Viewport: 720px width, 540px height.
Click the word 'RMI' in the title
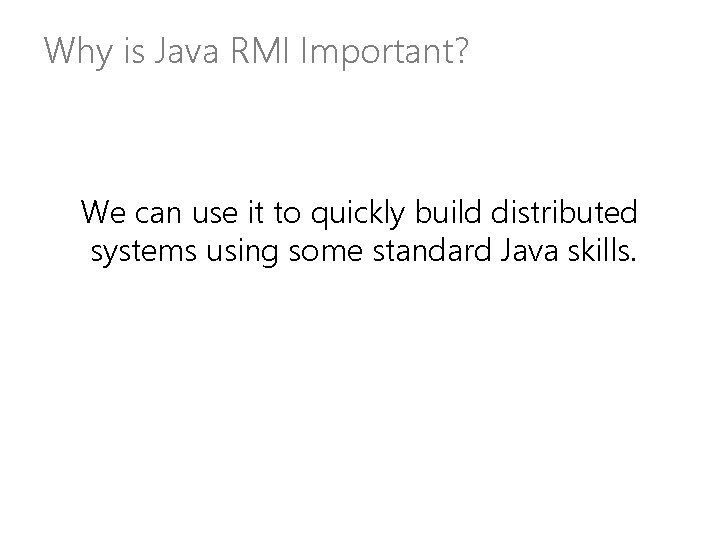click(260, 50)
